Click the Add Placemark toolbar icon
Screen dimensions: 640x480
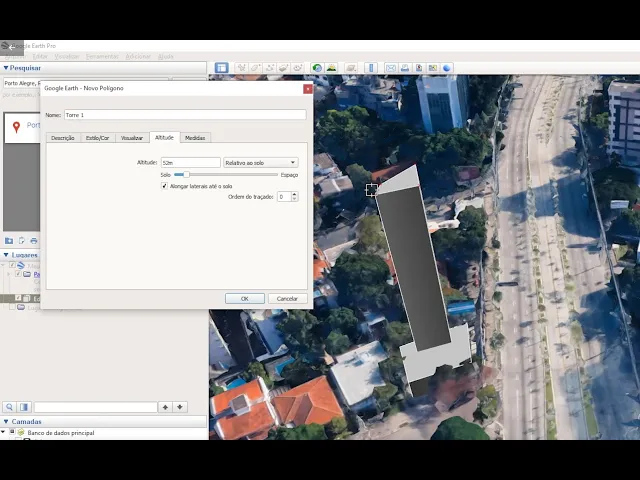tap(242, 68)
